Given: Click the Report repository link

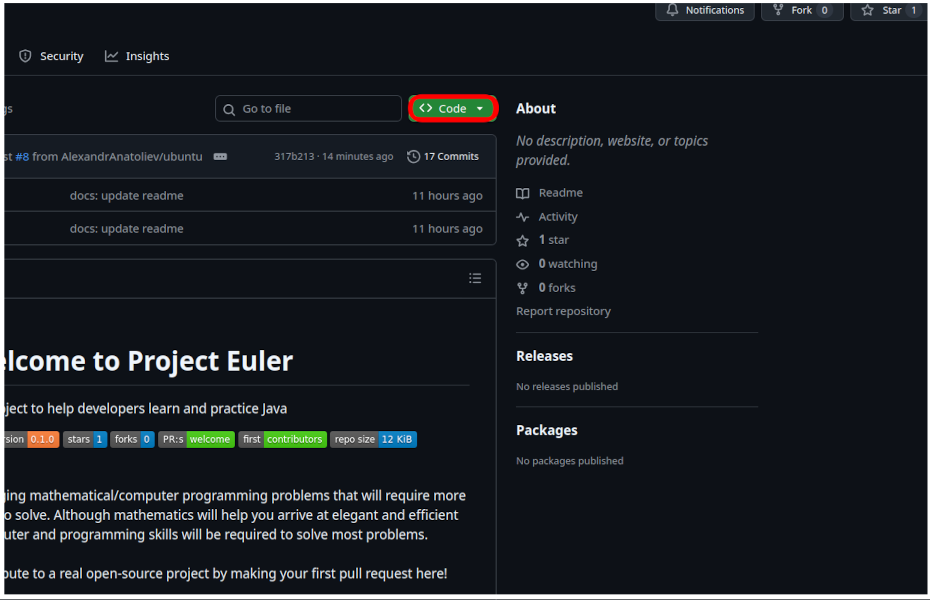Looking at the screenshot, I should 563,311.
